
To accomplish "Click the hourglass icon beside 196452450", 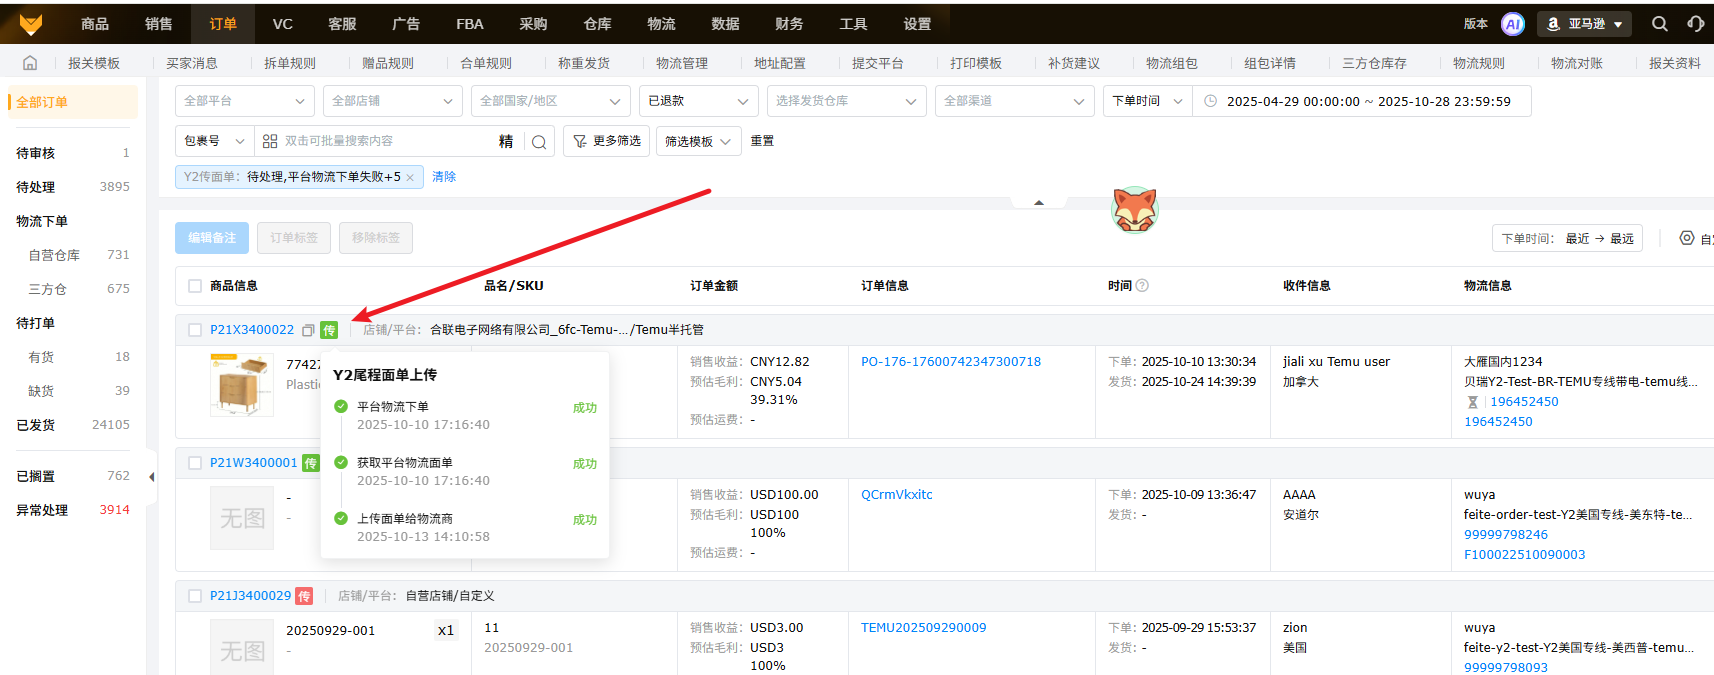I will (1472, 402).
